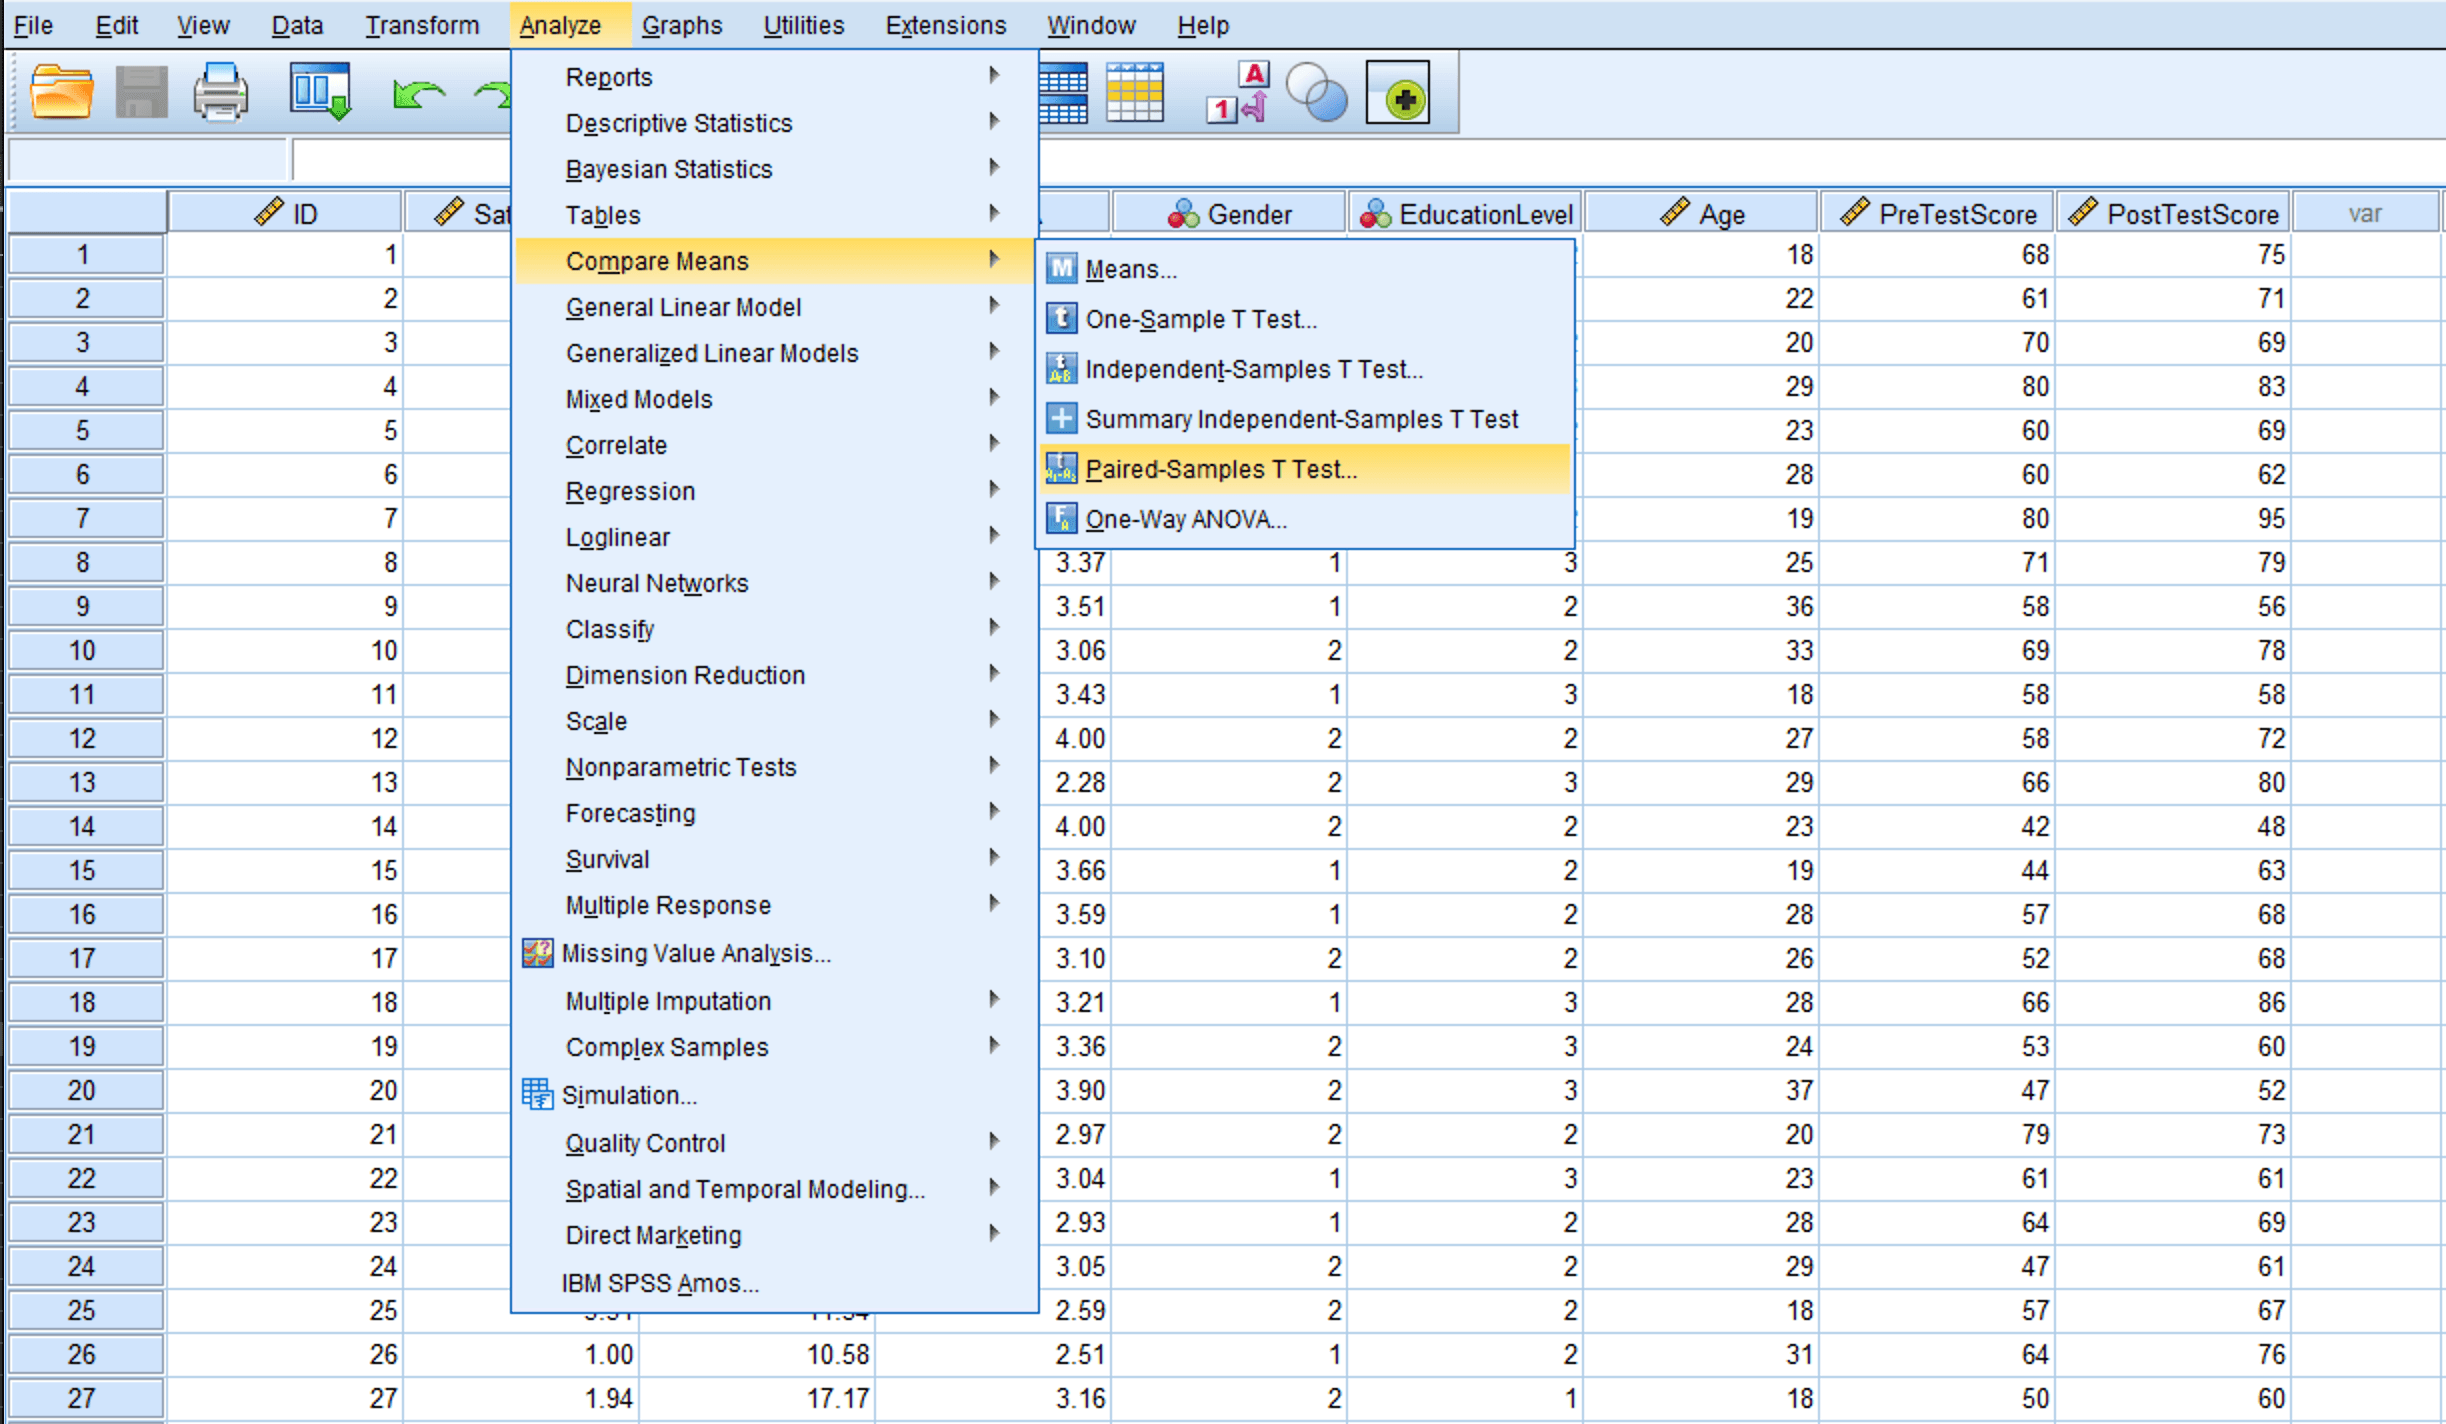Image resolution: width=2446 pixels, height=1424 pixels.
Task: Open the Transform menu
Action: pyautogui.click(x=422, y=25)
